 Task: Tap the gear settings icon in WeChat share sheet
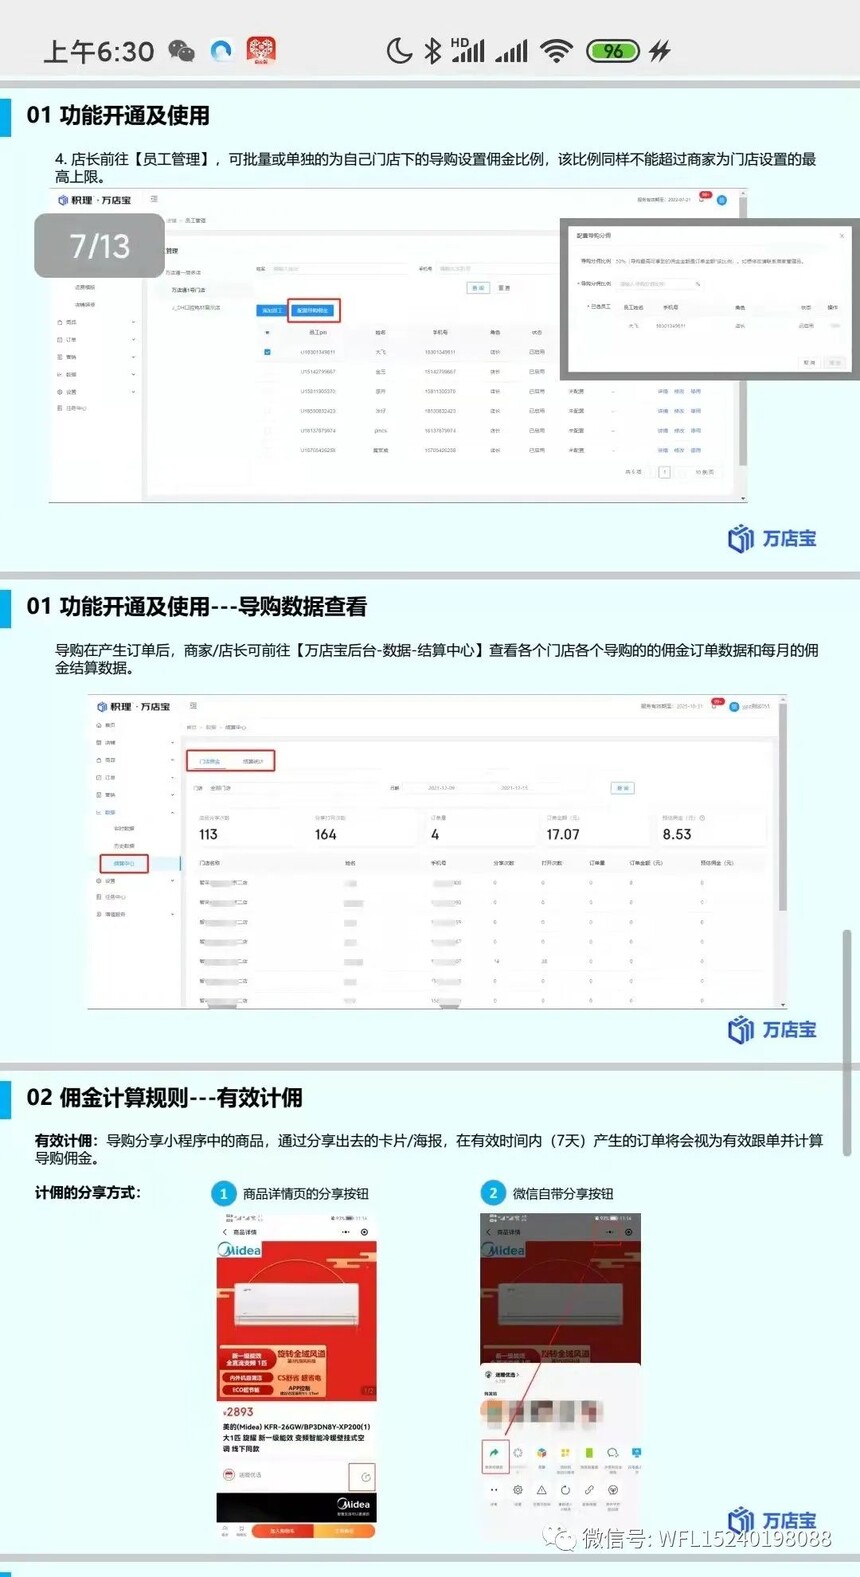pos(518,1490)
